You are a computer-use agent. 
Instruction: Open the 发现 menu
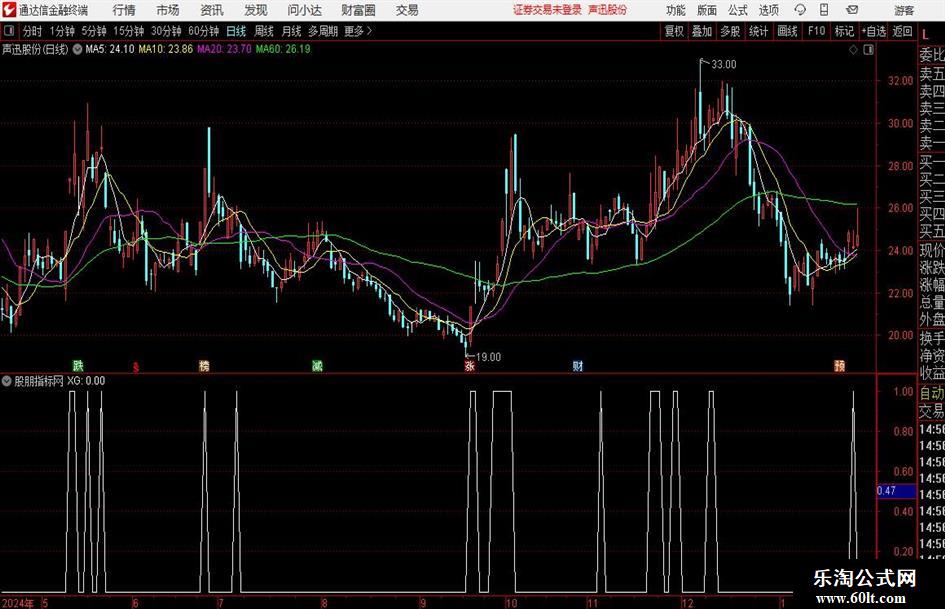[256, 10]
